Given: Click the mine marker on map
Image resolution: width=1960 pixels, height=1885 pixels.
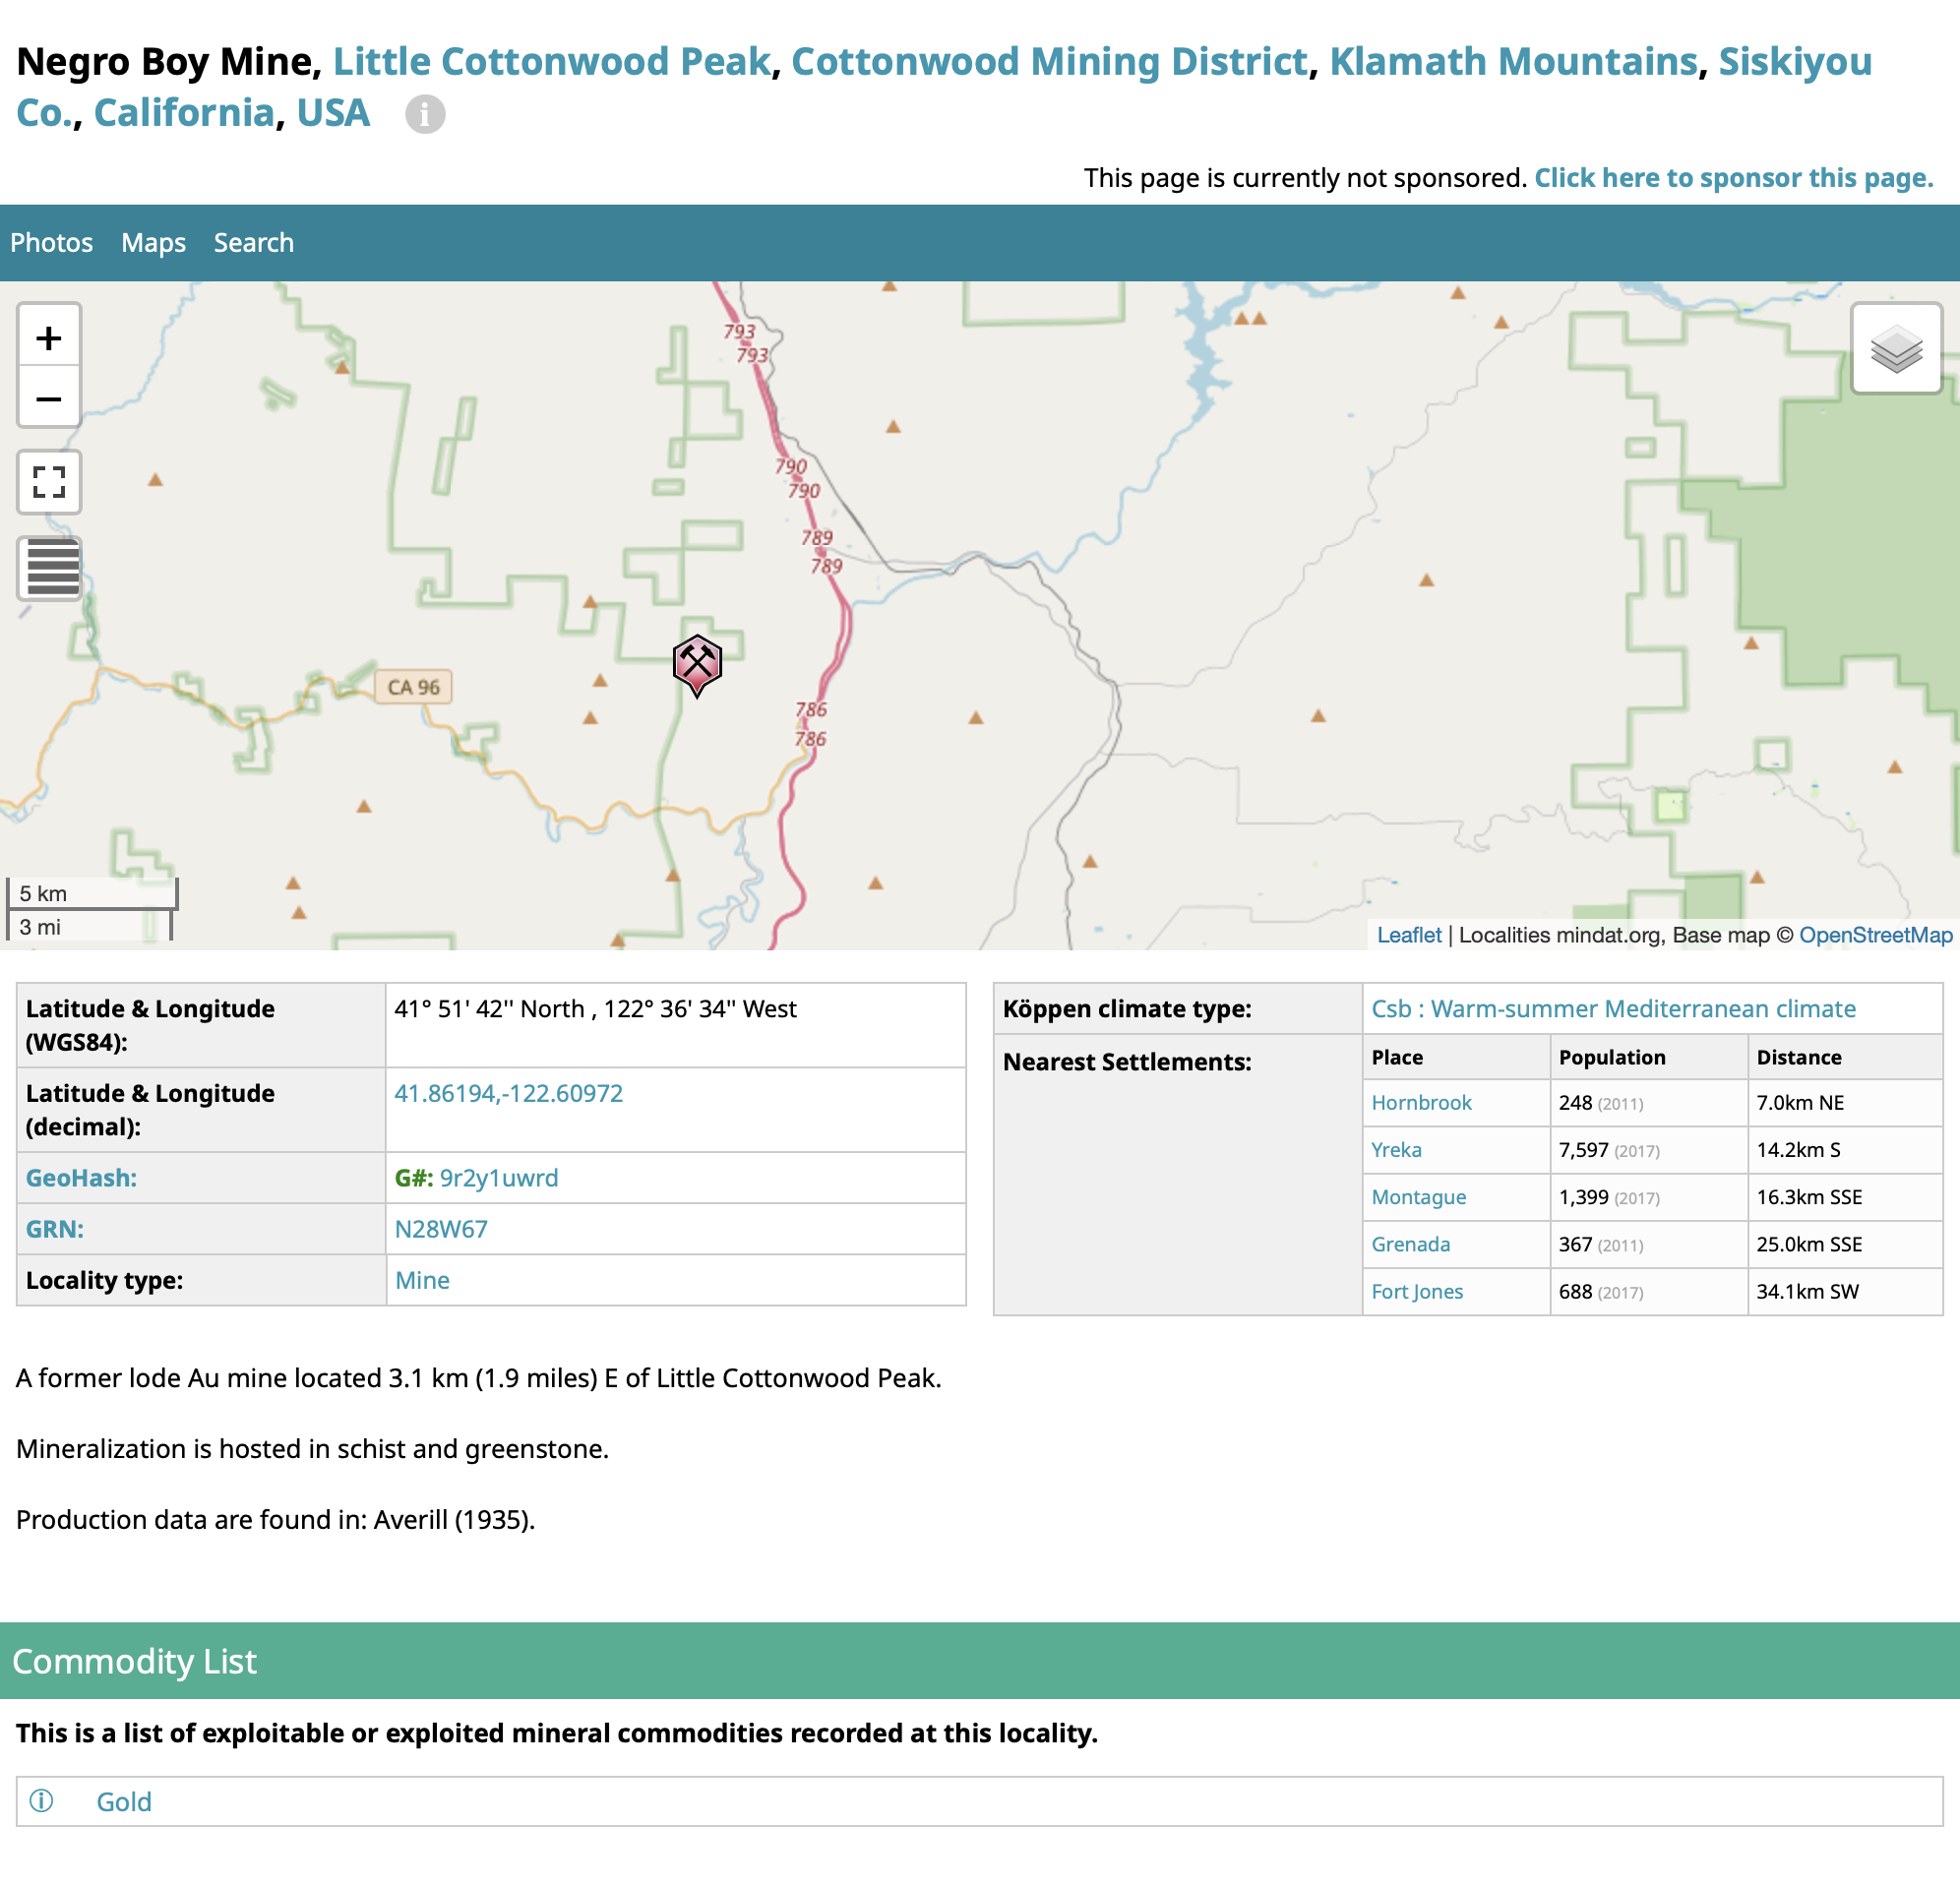Looking at the screenshot, I should 697,663.
